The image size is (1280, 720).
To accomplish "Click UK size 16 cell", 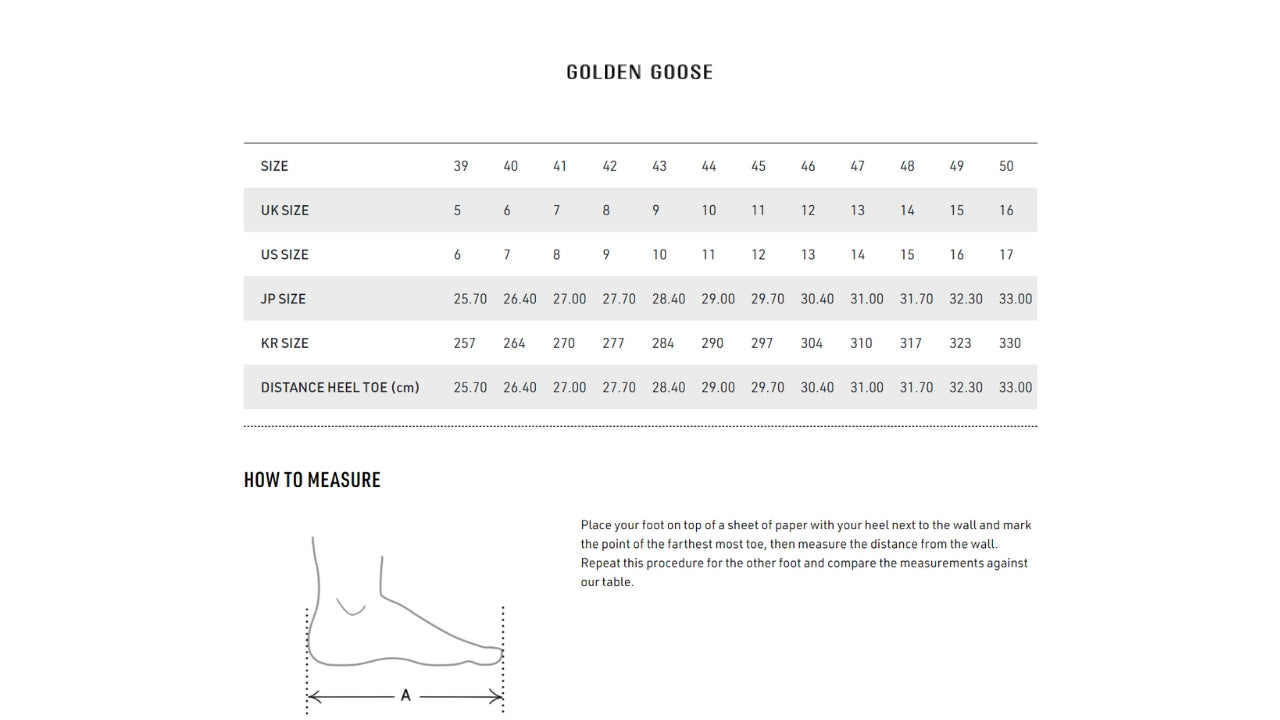I will [1006, 210].
